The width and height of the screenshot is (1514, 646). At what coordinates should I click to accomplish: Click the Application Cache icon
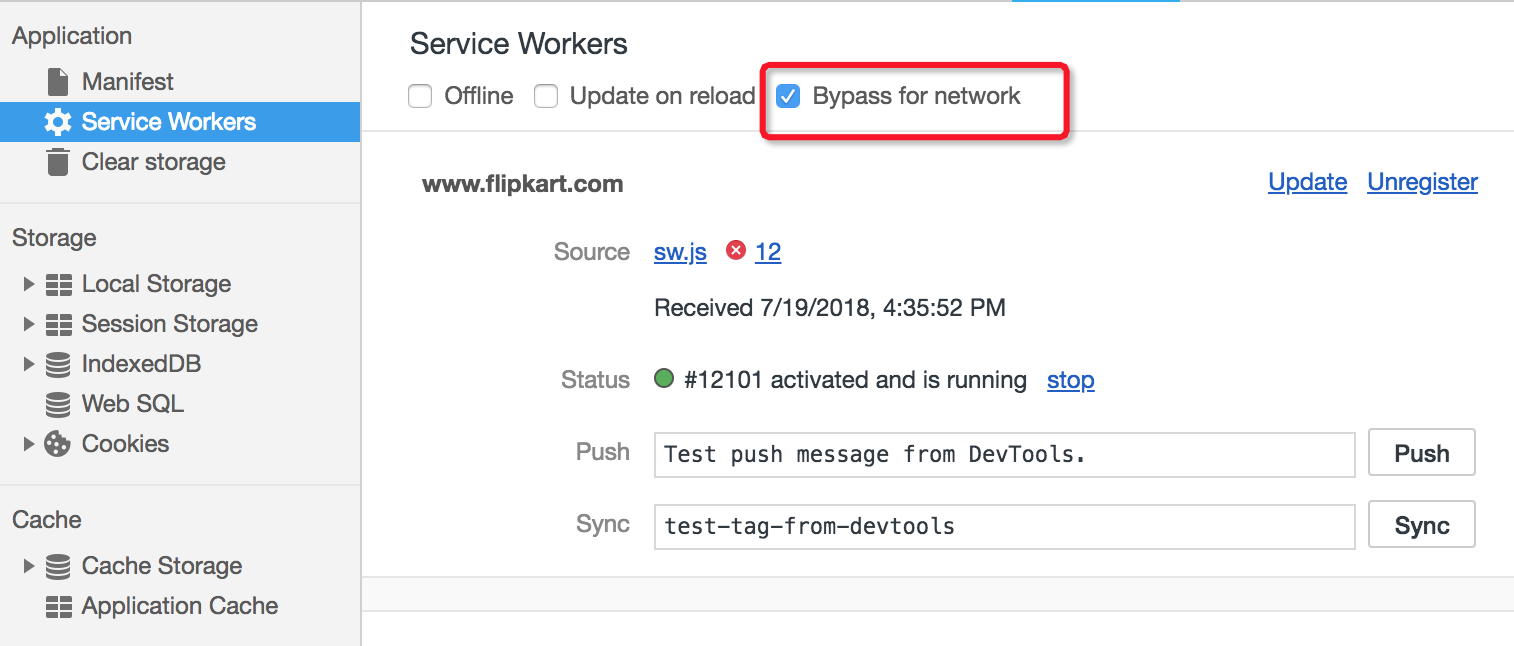[56, 605]
